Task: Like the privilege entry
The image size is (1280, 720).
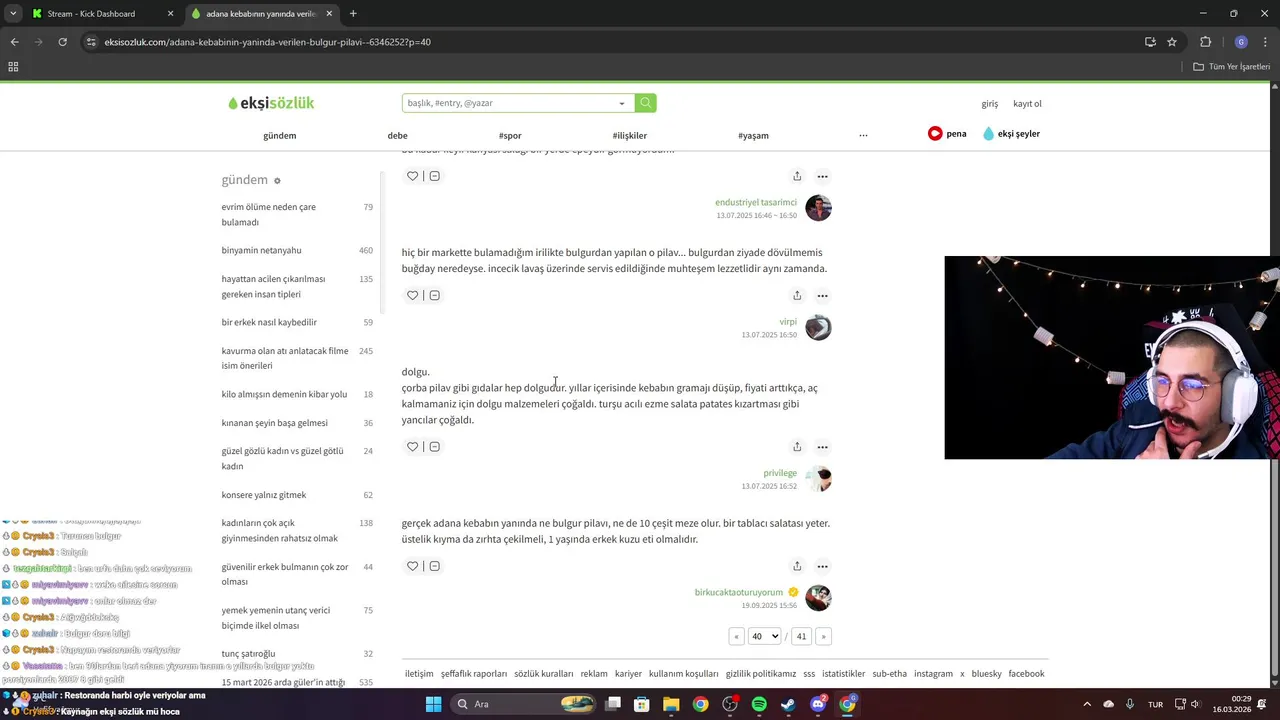Action: pos(412,447)
